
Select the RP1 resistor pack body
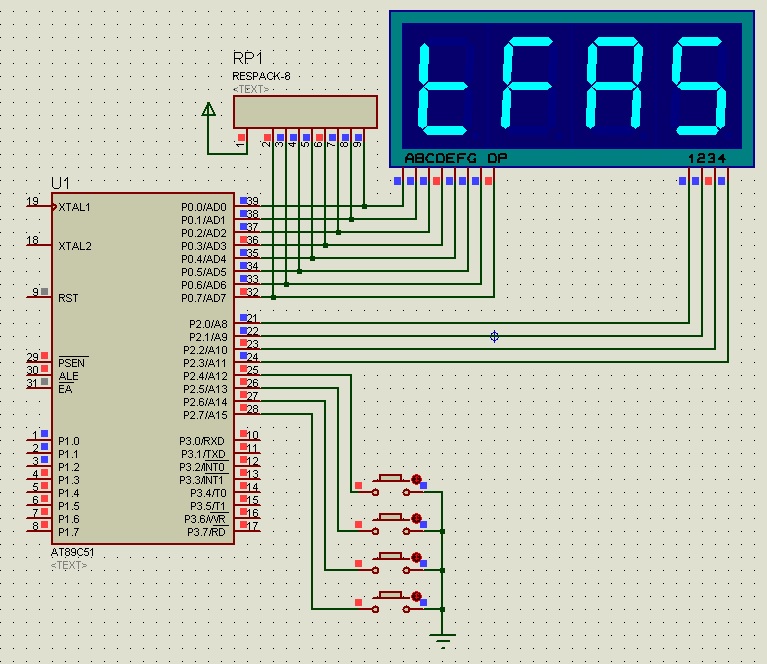tap(305, 111)
